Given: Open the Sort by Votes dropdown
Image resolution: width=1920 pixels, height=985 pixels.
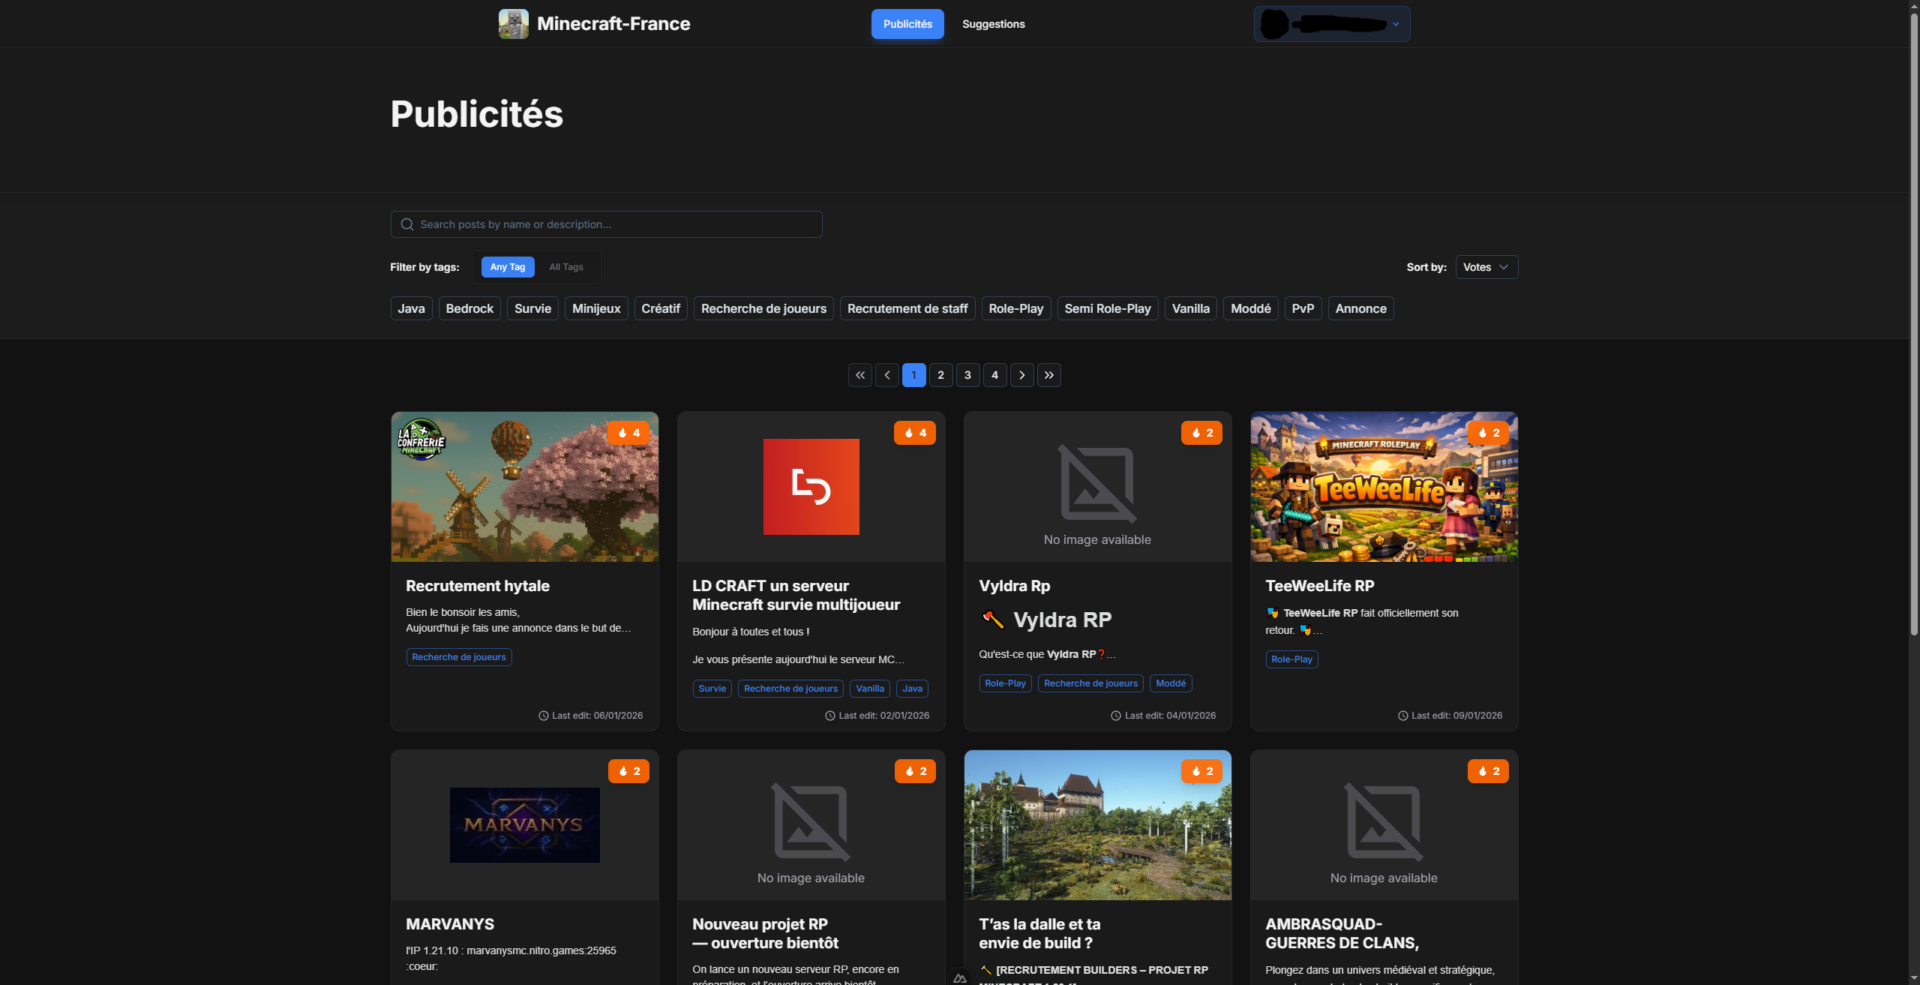Looking at the screenshot, I should click(x=1486, y=267).
